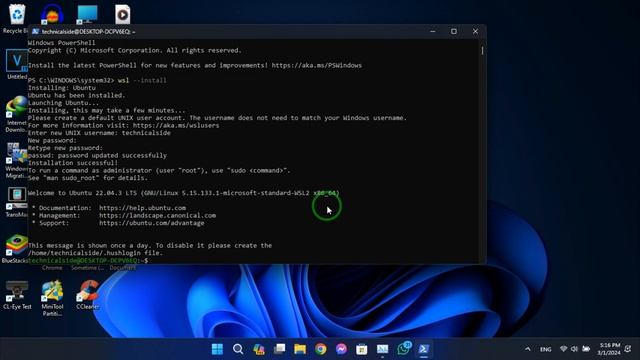Open Messenger from the taskbar
The image size is (640, 360).
point(341,349)
